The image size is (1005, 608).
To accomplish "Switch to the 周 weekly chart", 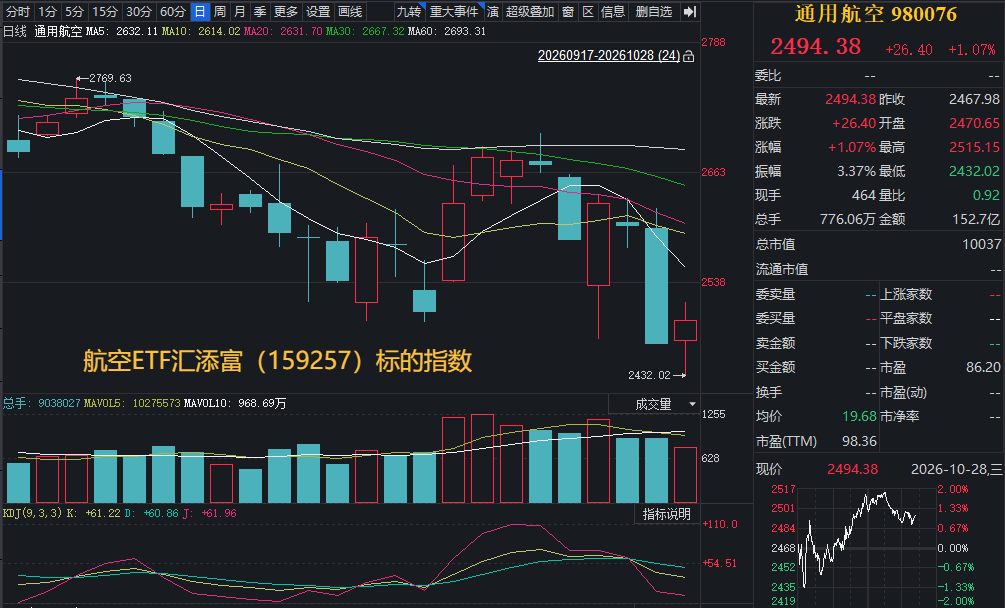I will point(220,12).
